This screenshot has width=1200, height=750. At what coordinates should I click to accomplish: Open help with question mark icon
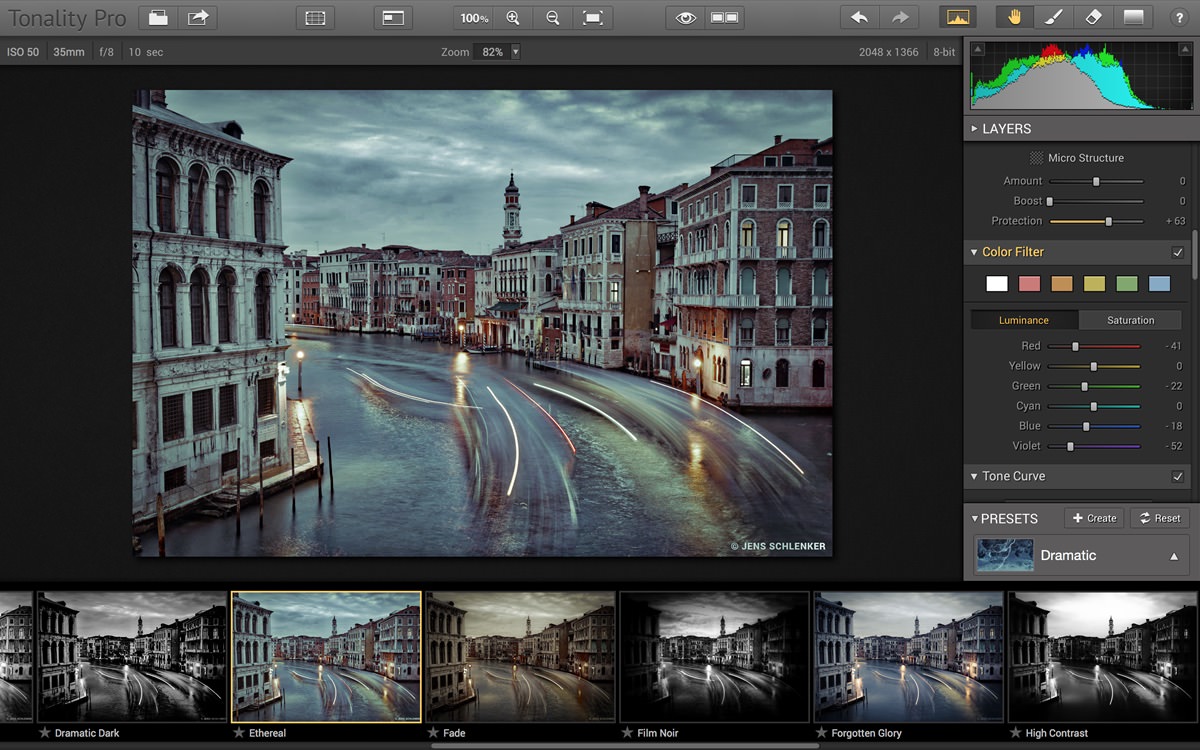pos(1178,18)
